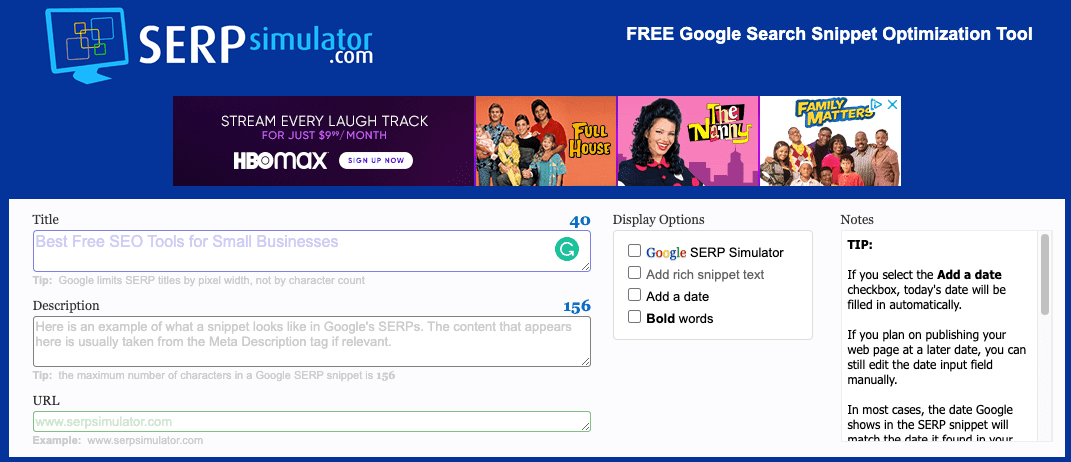Image resolution: width=1071 pixels, height=462 pixels.
Task: Click the green Grammarly icon in Title field
Action: 566,250
